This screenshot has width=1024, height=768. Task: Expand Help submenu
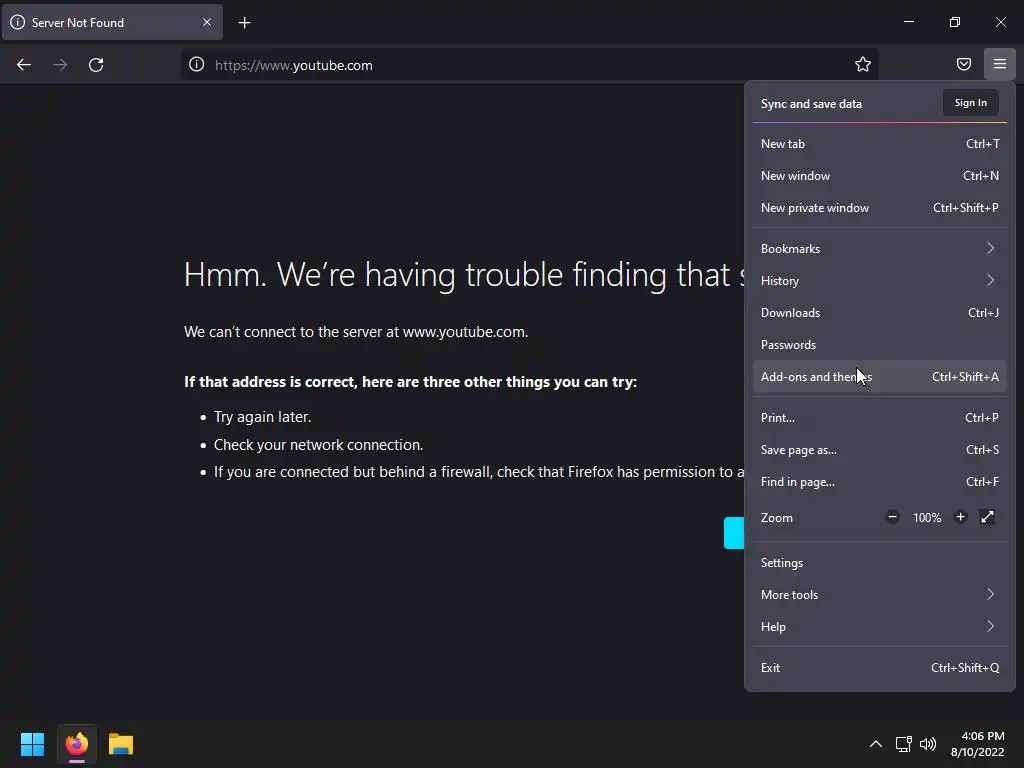point(880,627)
